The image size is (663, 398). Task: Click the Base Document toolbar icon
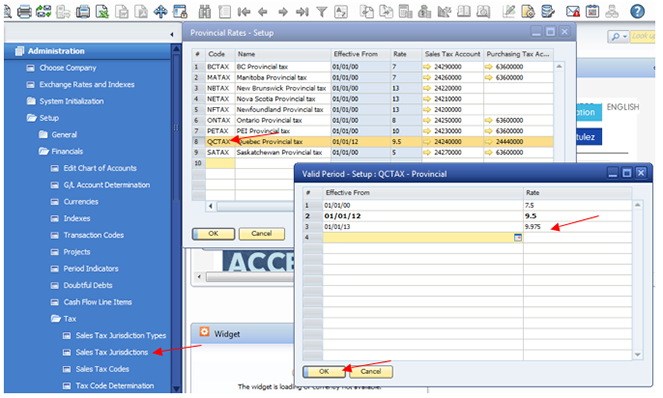click(366, 11)
